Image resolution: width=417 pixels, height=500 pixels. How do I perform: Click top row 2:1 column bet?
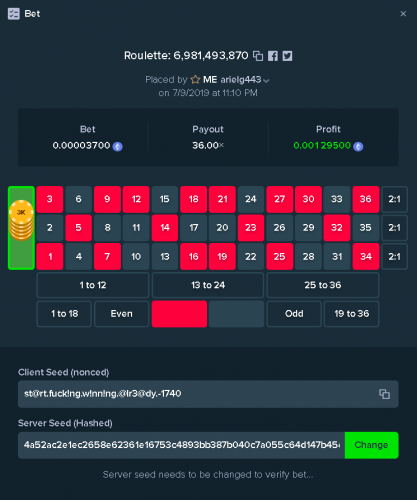[394, 199]
